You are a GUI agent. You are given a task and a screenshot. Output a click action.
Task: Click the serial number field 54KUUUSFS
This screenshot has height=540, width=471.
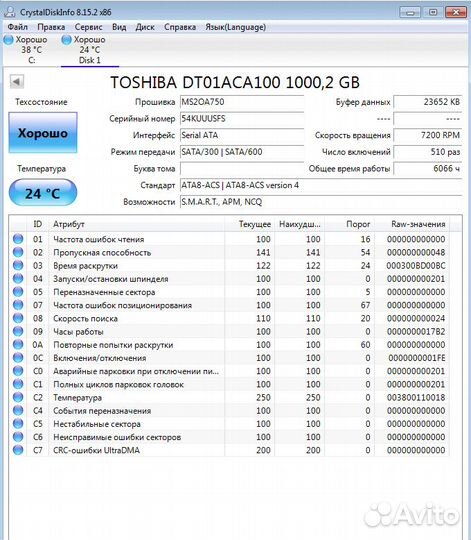(242, 119)
